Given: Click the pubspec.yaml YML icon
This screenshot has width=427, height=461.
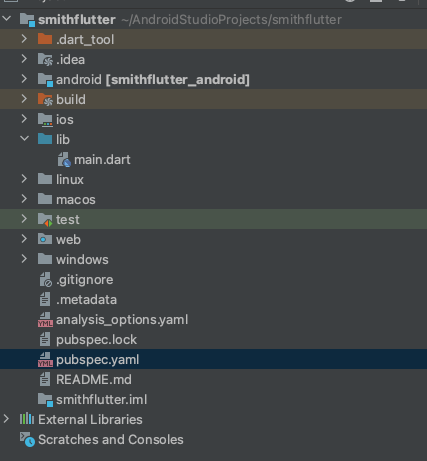Looking at the screenshot, I should (x=45, y=360).
